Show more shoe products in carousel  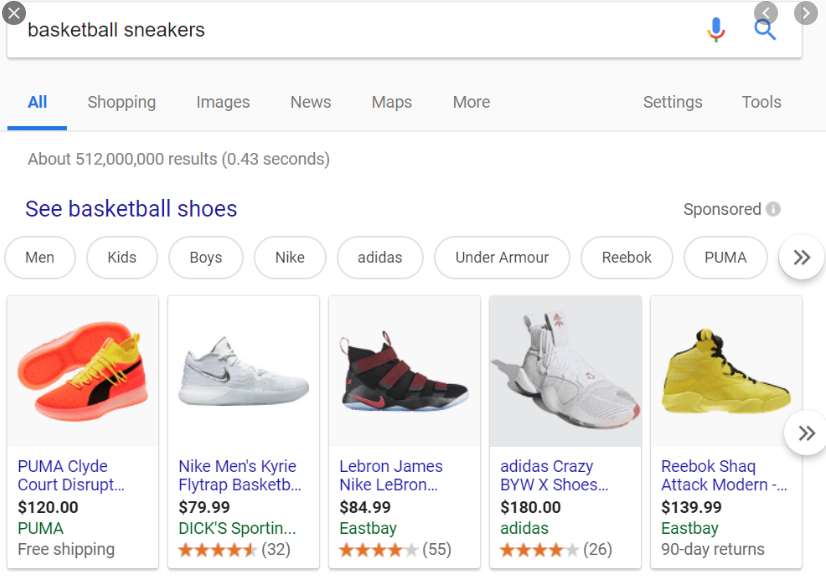pyautogui.click(x=807, y=433)
